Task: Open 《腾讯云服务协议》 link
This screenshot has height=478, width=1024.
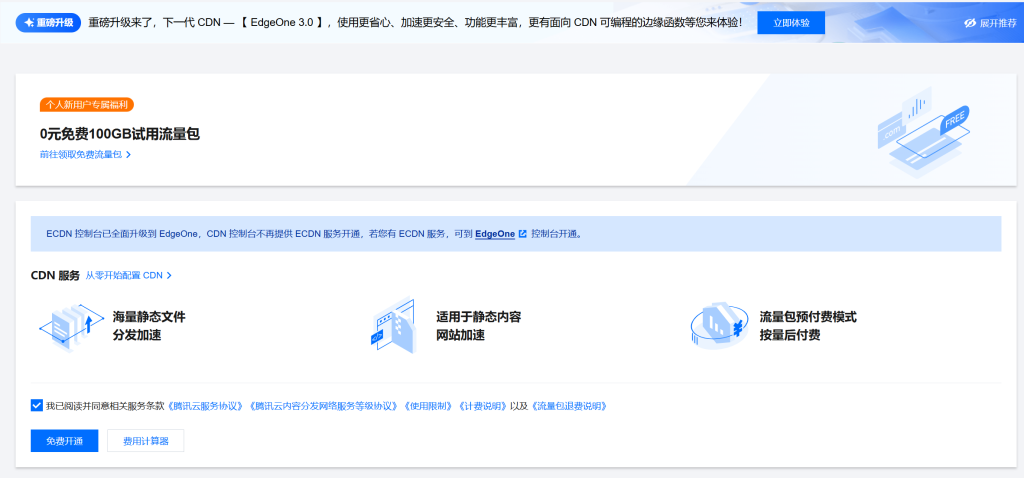Action: point(207,406)
